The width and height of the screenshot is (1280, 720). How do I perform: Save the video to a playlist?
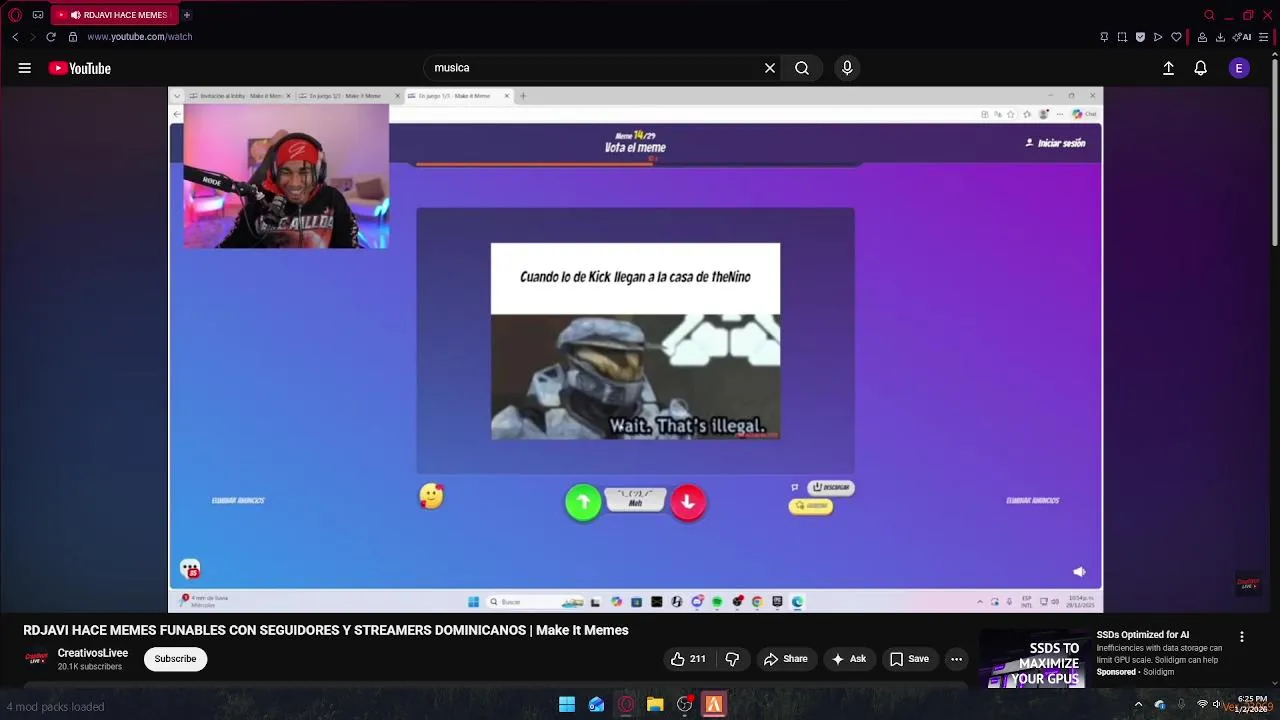click(909, 659)
